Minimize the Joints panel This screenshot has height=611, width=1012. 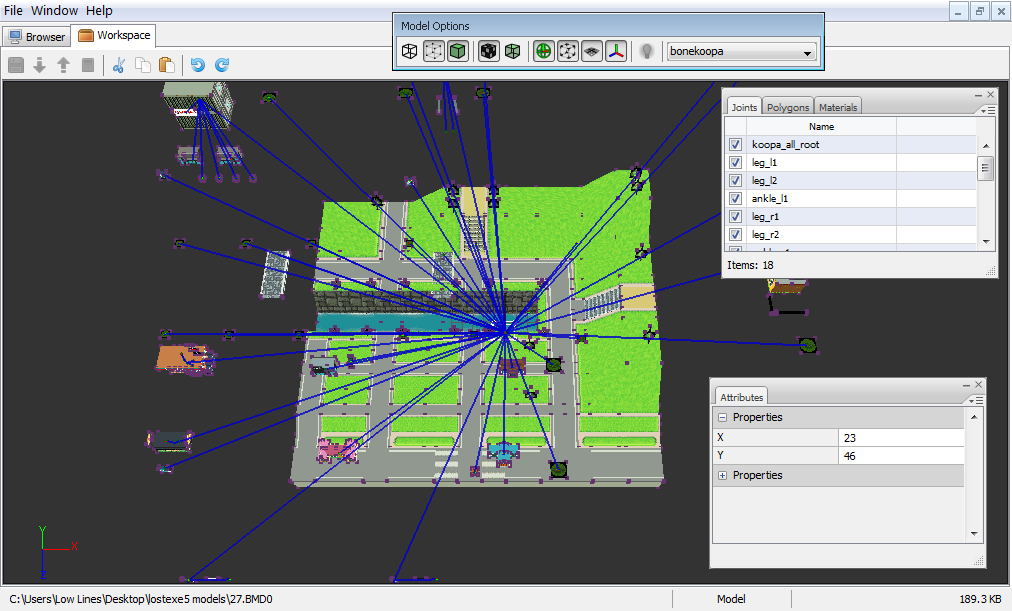978,95
